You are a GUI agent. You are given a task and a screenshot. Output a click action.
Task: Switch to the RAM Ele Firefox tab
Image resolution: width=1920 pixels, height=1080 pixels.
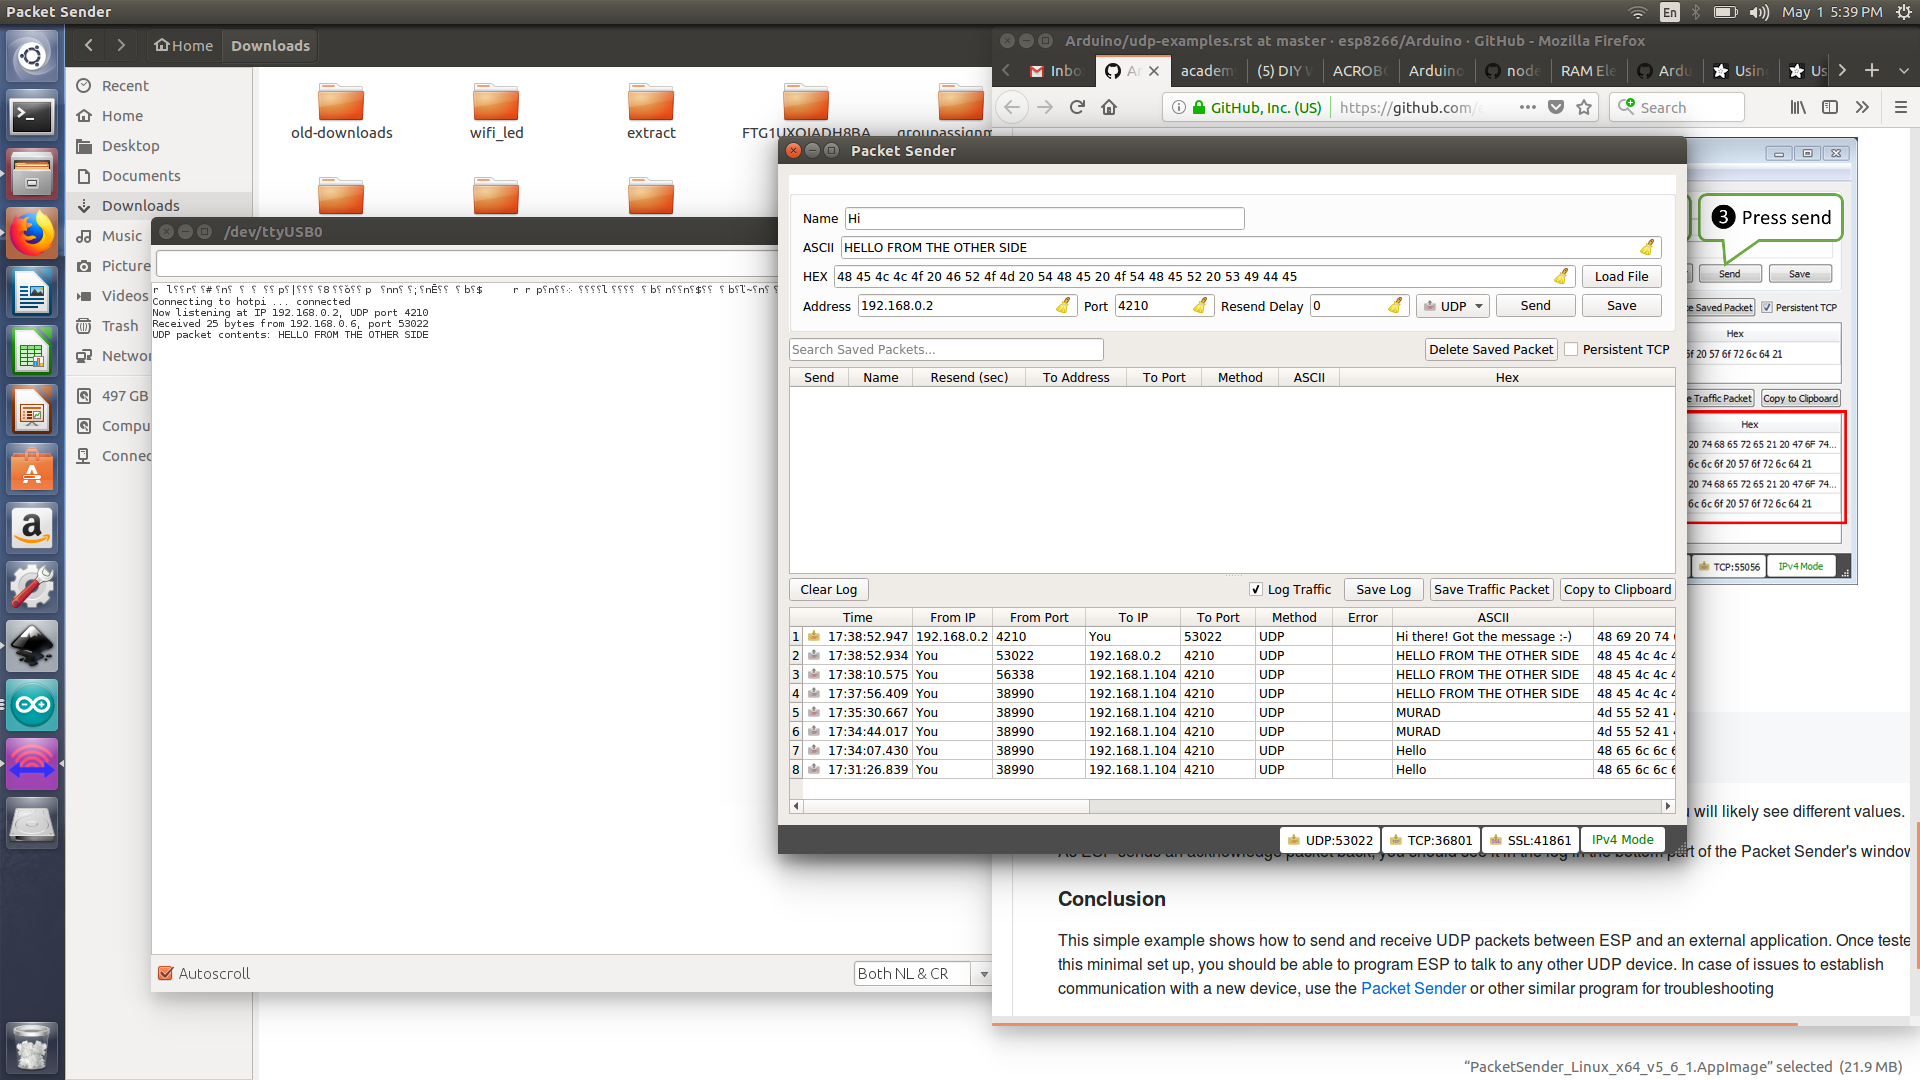click(1588, 70)
